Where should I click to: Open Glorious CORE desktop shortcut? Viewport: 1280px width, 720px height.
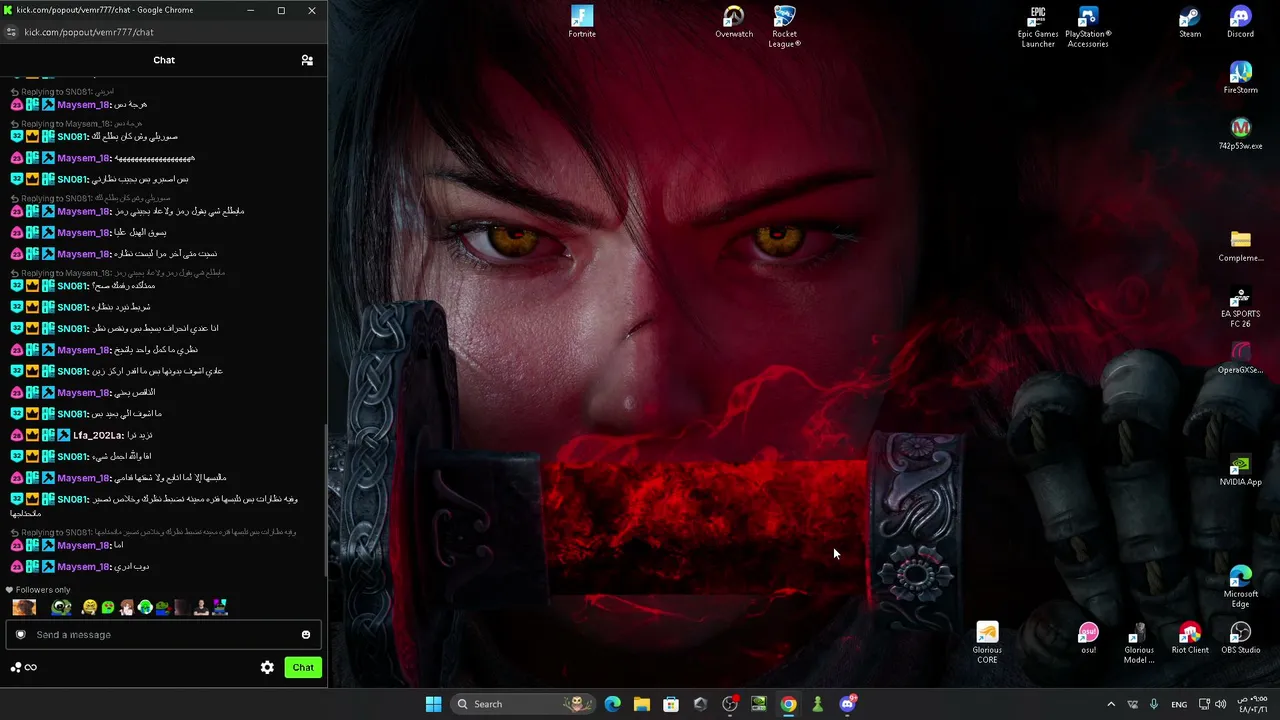click(987, 642)
